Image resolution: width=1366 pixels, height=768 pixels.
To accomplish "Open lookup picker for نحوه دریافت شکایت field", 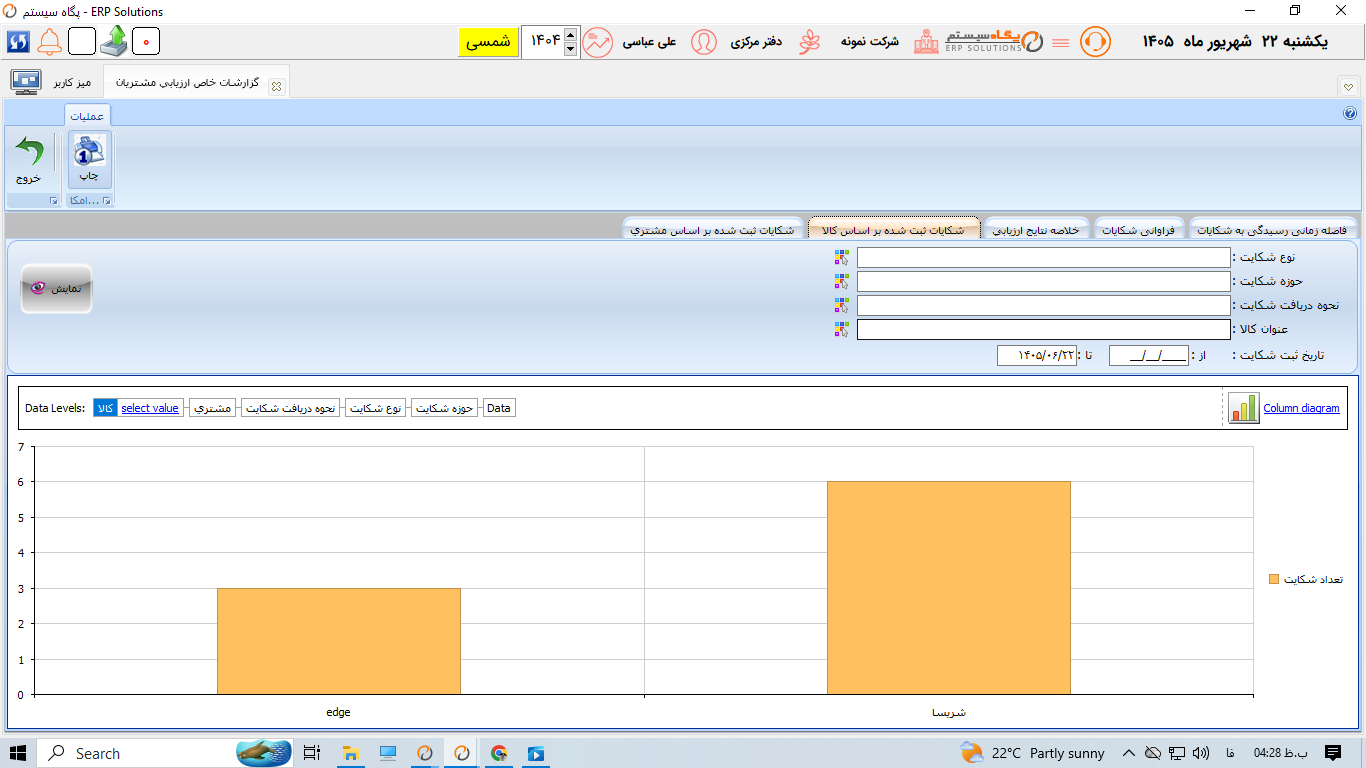I will (841, 306).
